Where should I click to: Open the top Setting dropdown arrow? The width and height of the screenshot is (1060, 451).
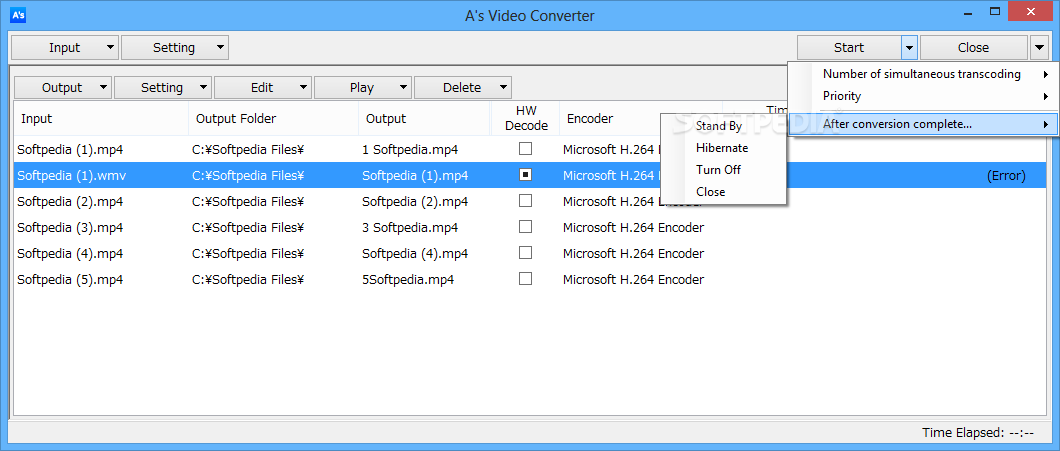point(220,47)
